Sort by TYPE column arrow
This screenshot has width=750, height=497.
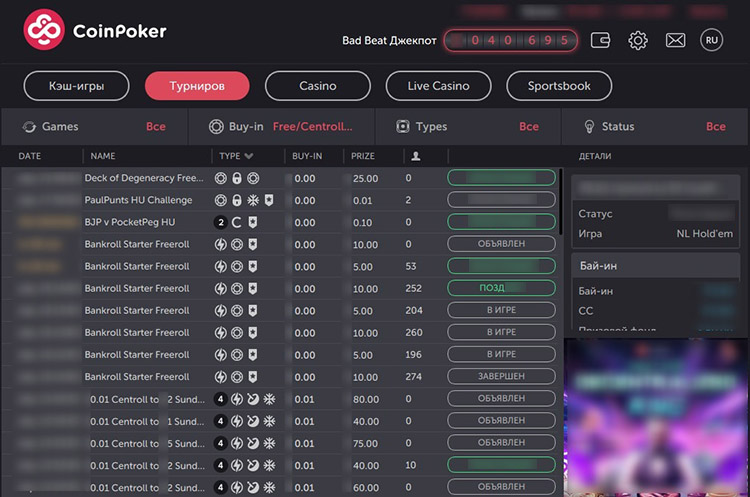tap(249, 156)
